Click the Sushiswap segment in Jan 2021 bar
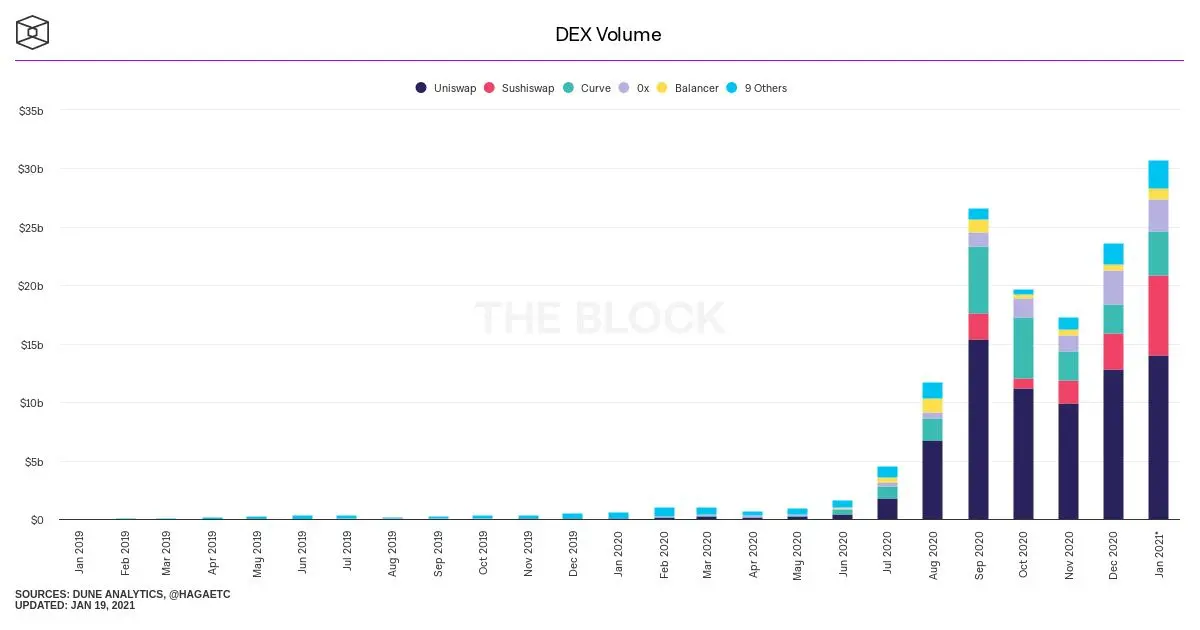 pos(1158,316)
